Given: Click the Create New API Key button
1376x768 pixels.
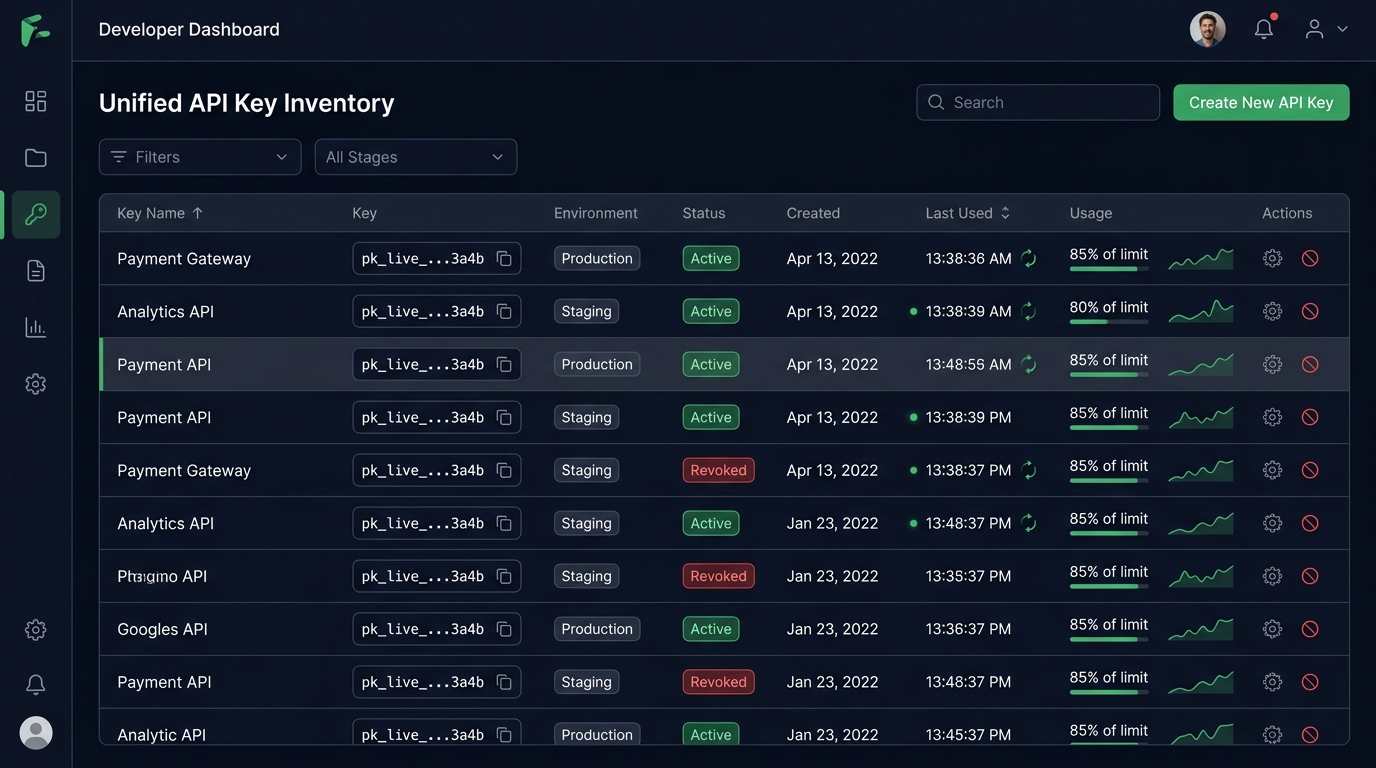Looking at the screenshot, I should (1261, 102).
